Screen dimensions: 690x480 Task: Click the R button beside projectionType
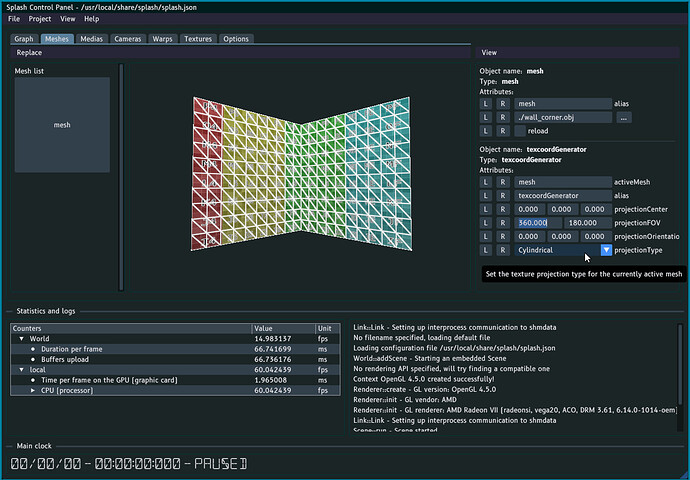(x=503, y=249)
